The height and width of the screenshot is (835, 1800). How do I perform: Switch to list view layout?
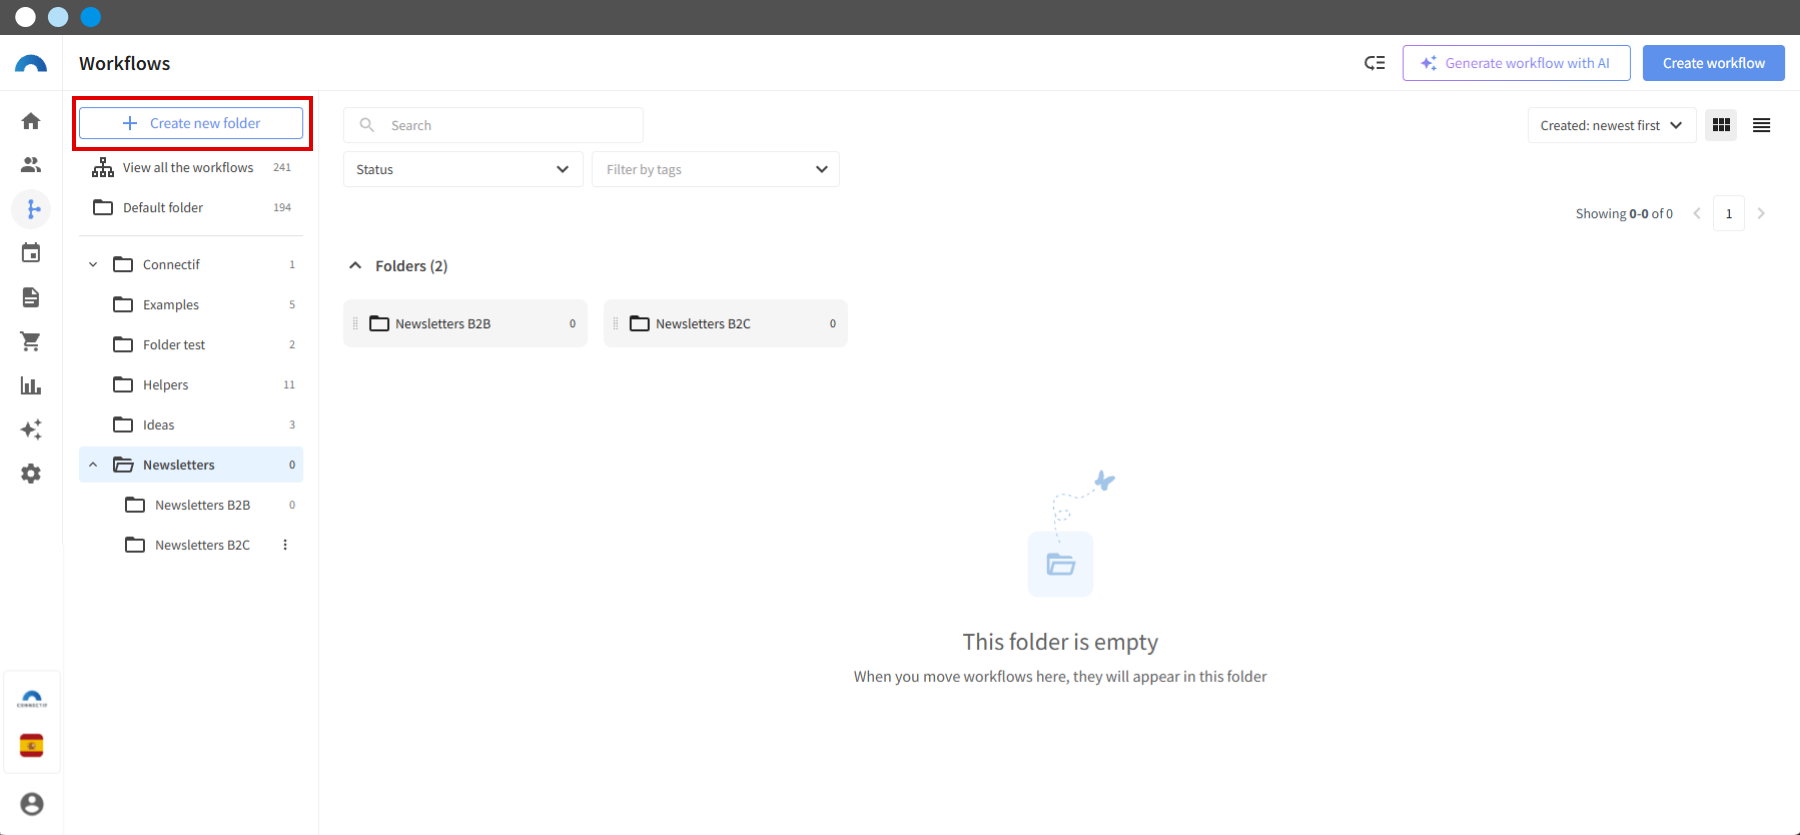1762,125
